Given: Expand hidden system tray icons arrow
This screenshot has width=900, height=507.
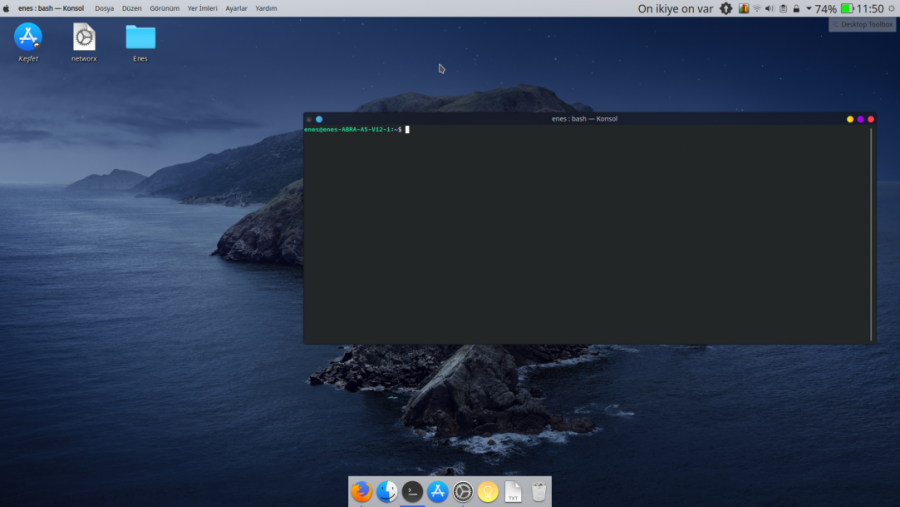Looking at the screenshot, I should 808,8.
